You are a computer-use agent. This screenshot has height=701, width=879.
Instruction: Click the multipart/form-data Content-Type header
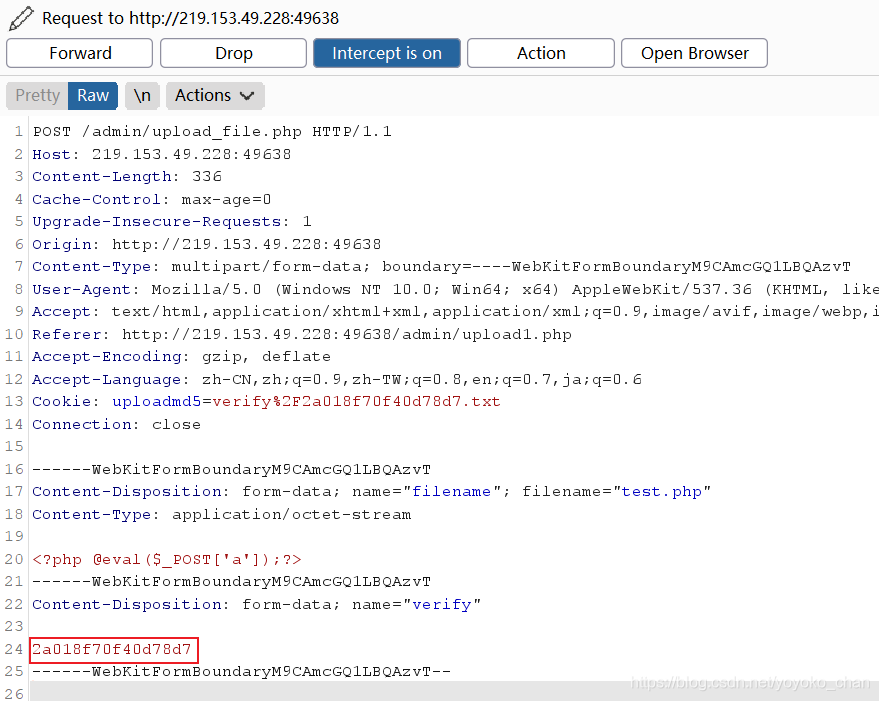[441, 267]
